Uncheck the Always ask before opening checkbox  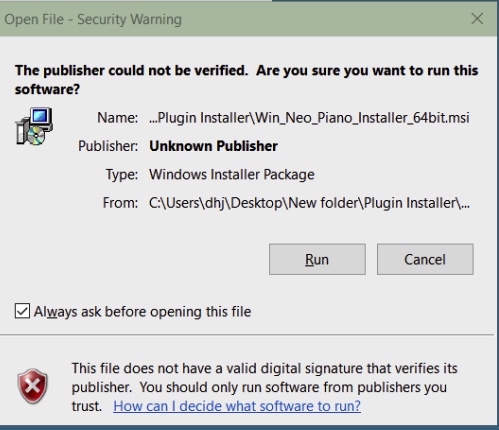[x=22, y=311]
